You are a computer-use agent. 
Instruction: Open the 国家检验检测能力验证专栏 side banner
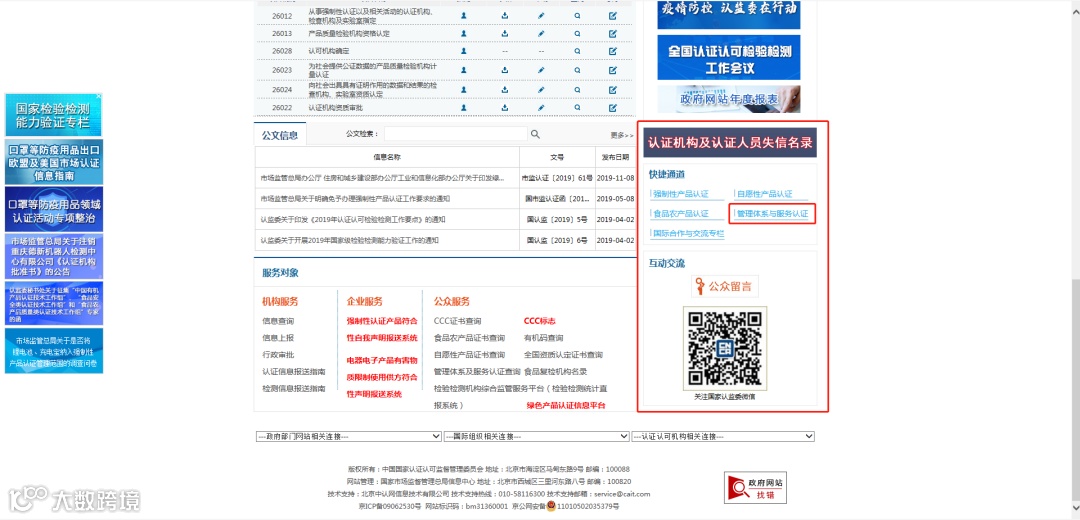54,115
